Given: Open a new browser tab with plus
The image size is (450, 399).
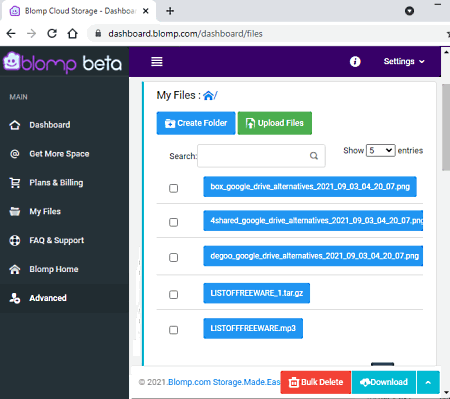Looking at the screenshot, I should point(170,11).
